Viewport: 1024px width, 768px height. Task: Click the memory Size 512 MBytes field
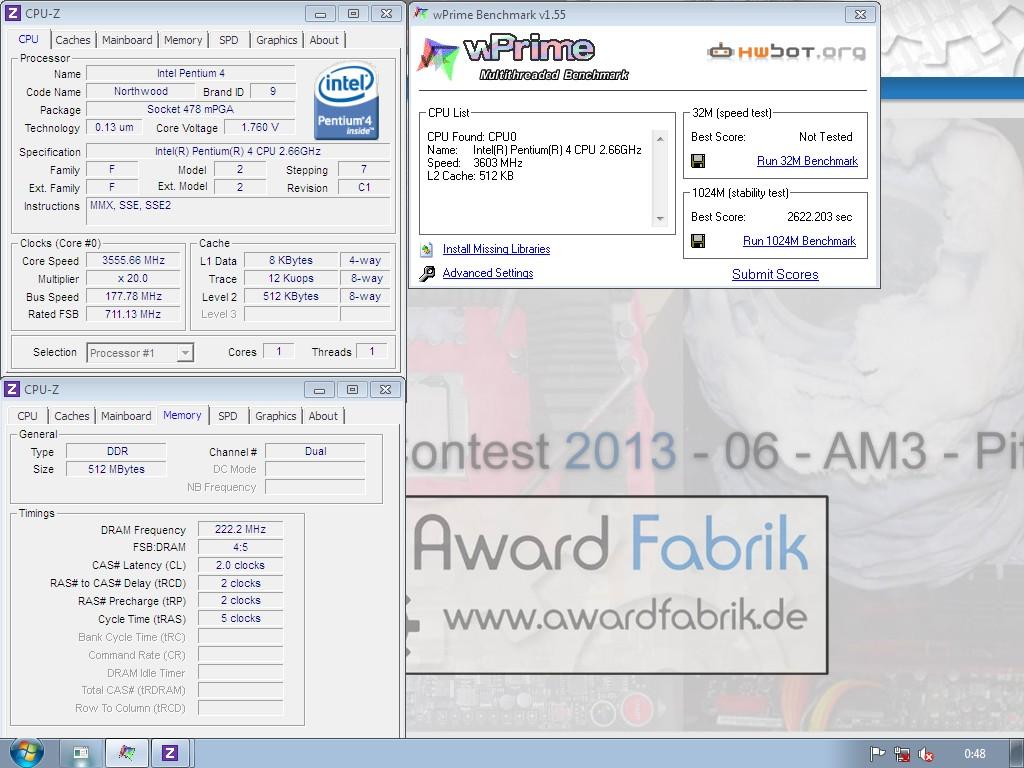(117, 469)
